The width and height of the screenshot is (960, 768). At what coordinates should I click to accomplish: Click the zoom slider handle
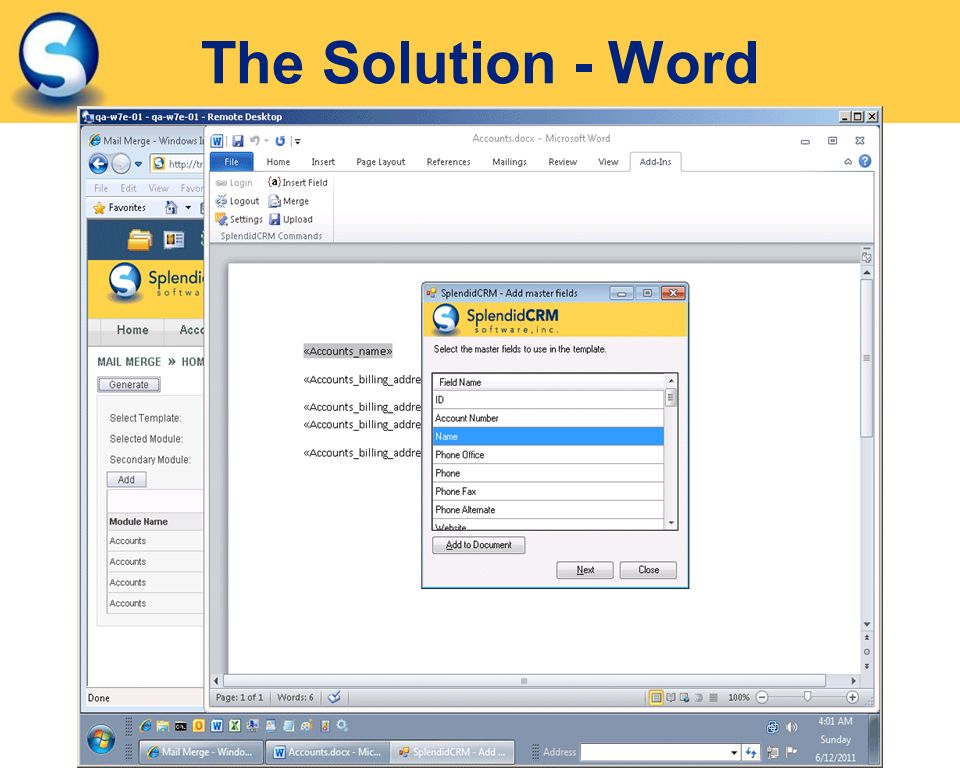808,696
